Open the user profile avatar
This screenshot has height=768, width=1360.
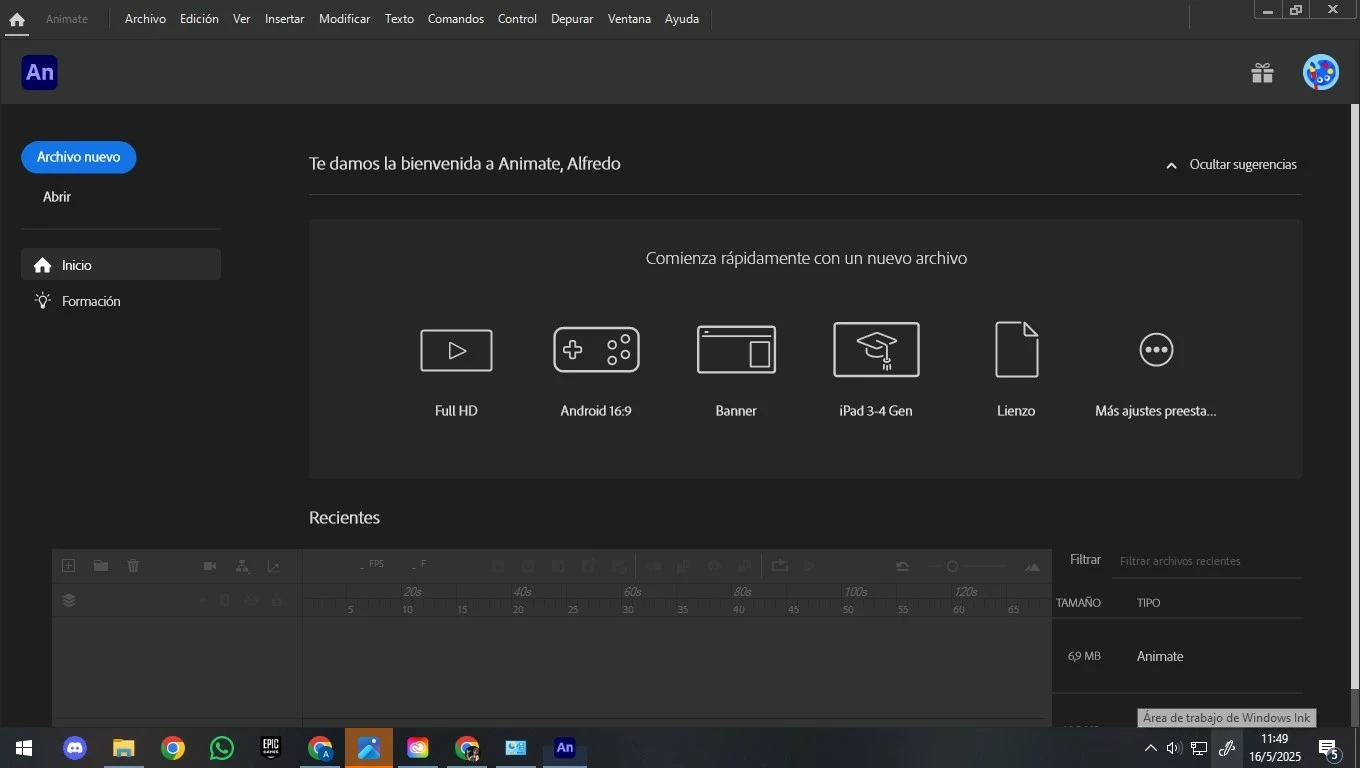(x=1321, y=73)
